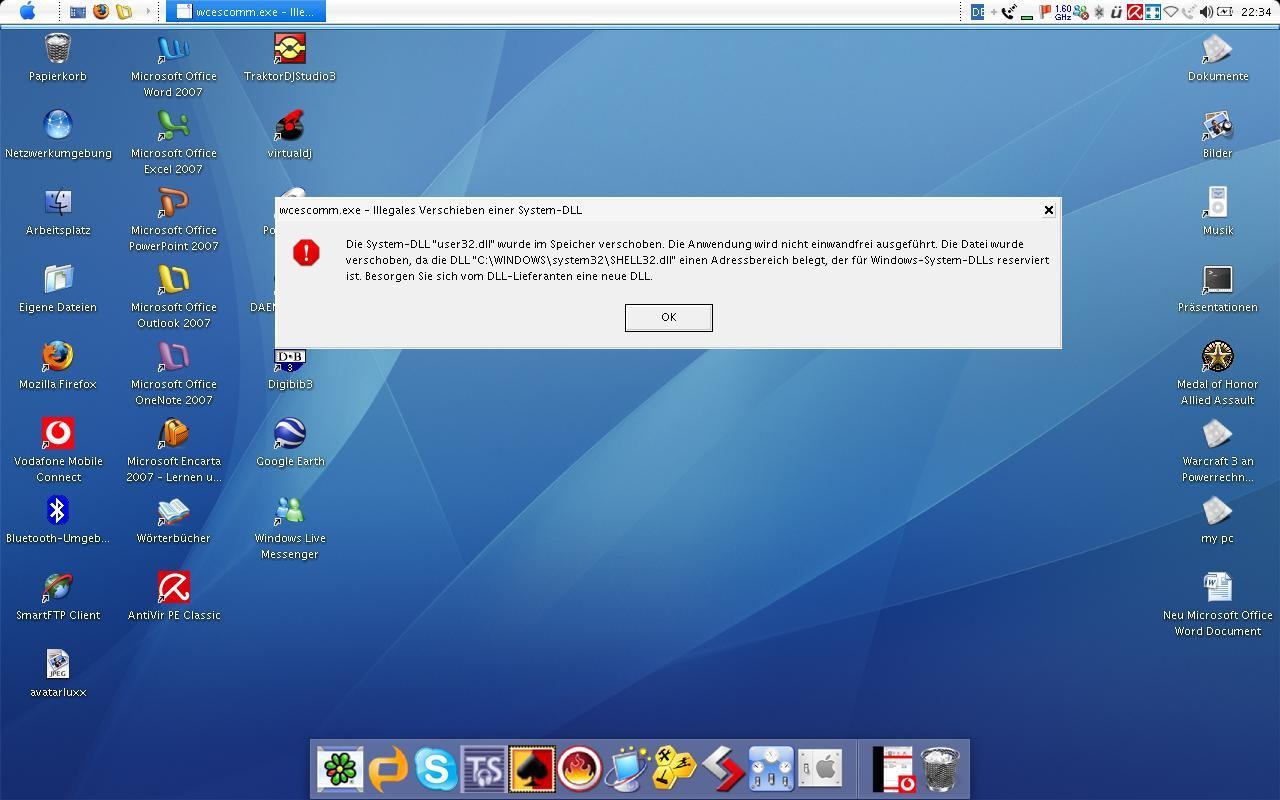Viewport: 1280px width, 800px height.
Task: Select the Netzwerkumgebung desktop icon
Action: 58,135
